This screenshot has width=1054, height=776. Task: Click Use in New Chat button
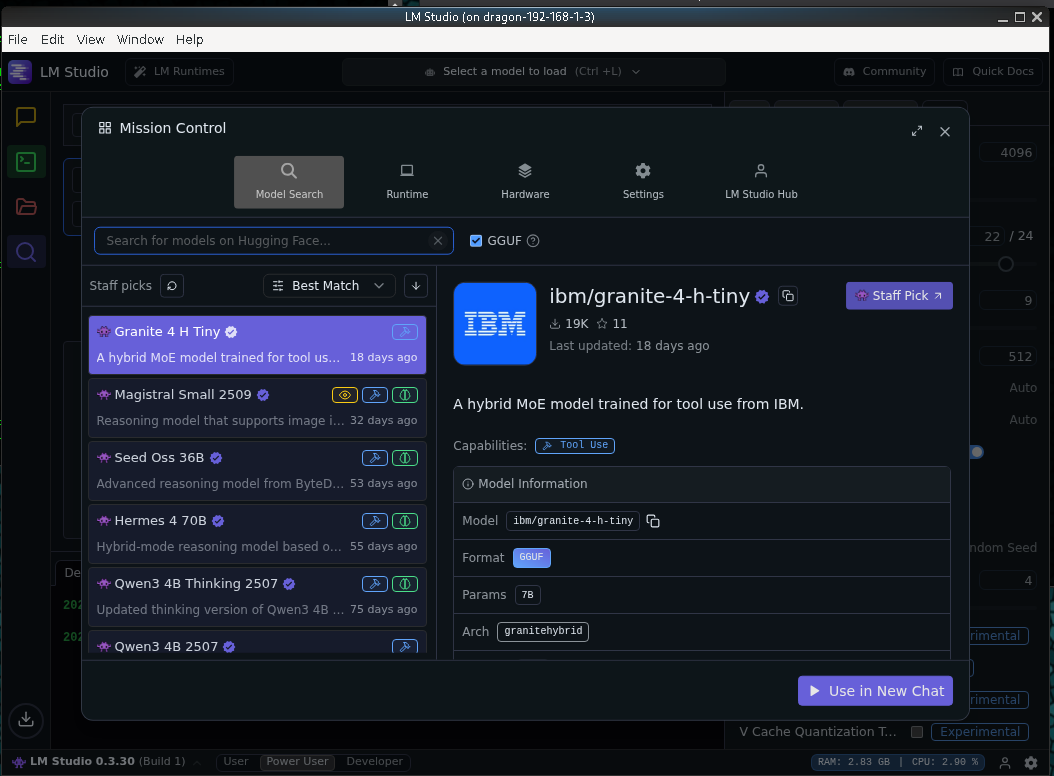click(875, 691)
